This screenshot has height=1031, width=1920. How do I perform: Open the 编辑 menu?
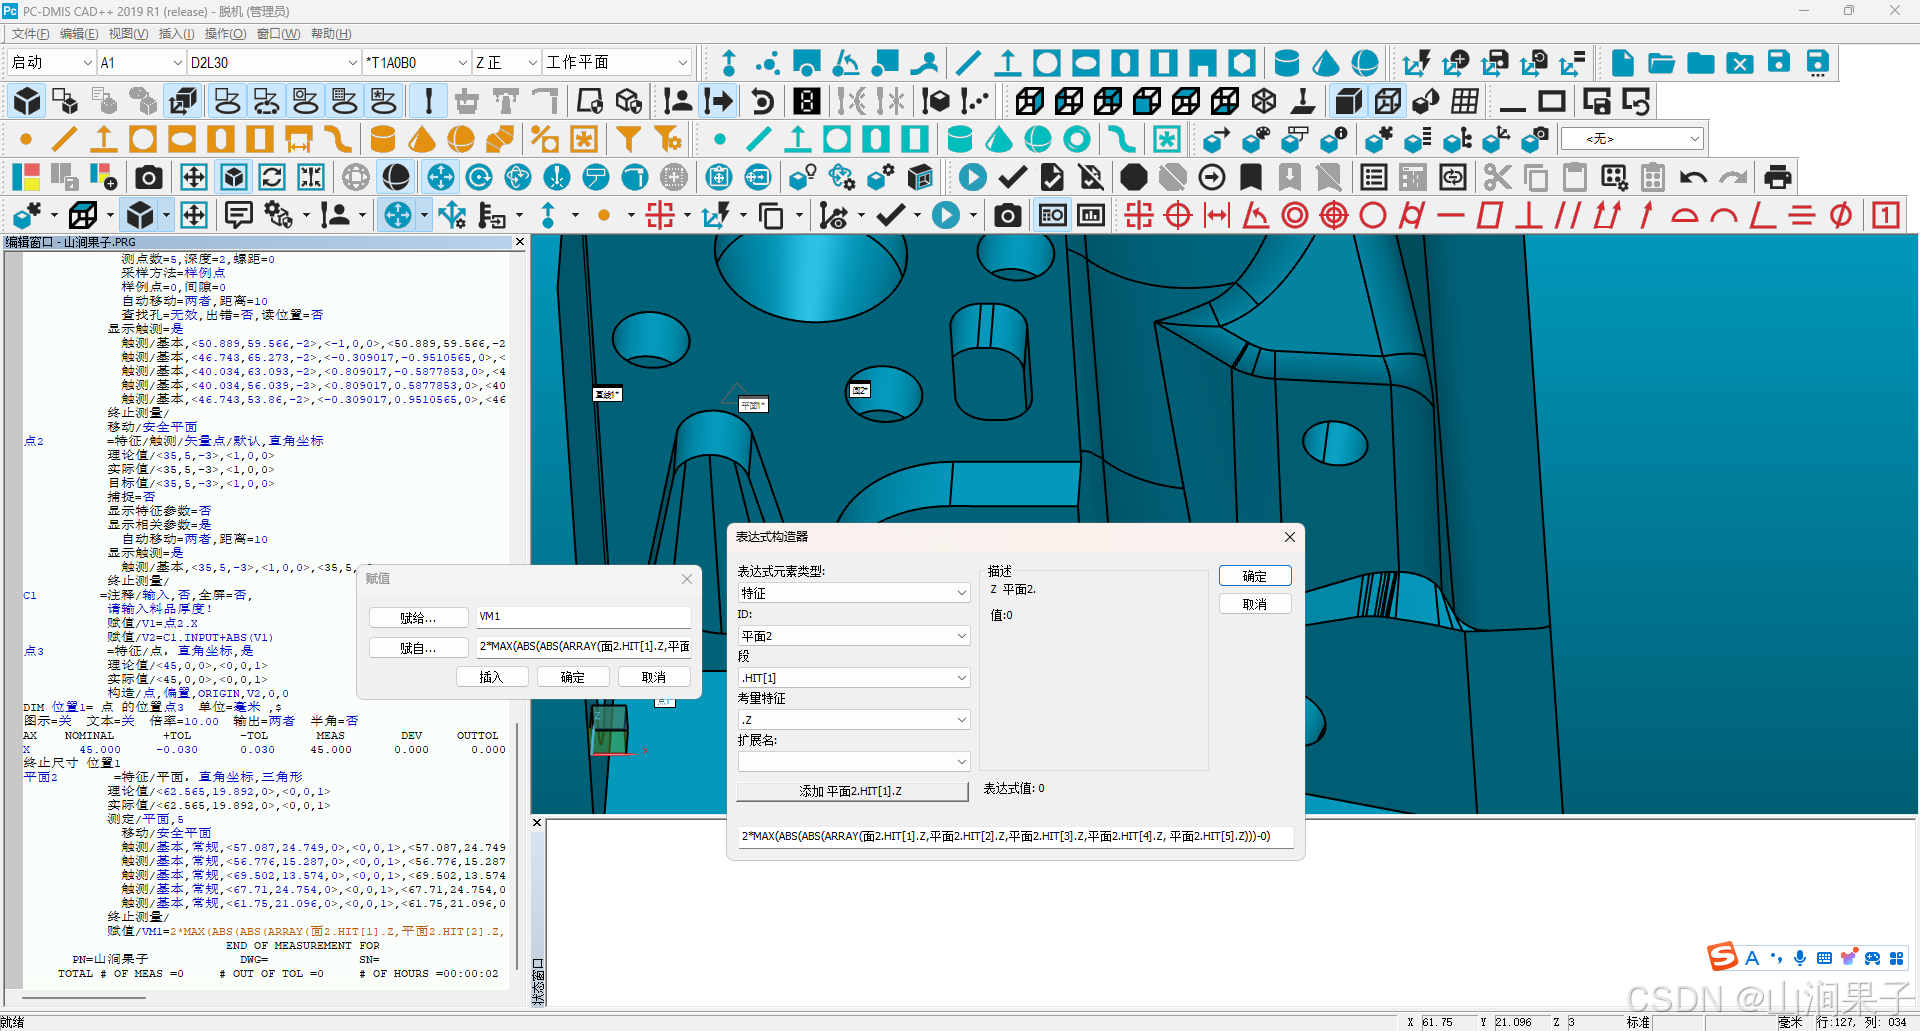click(79, 34)
